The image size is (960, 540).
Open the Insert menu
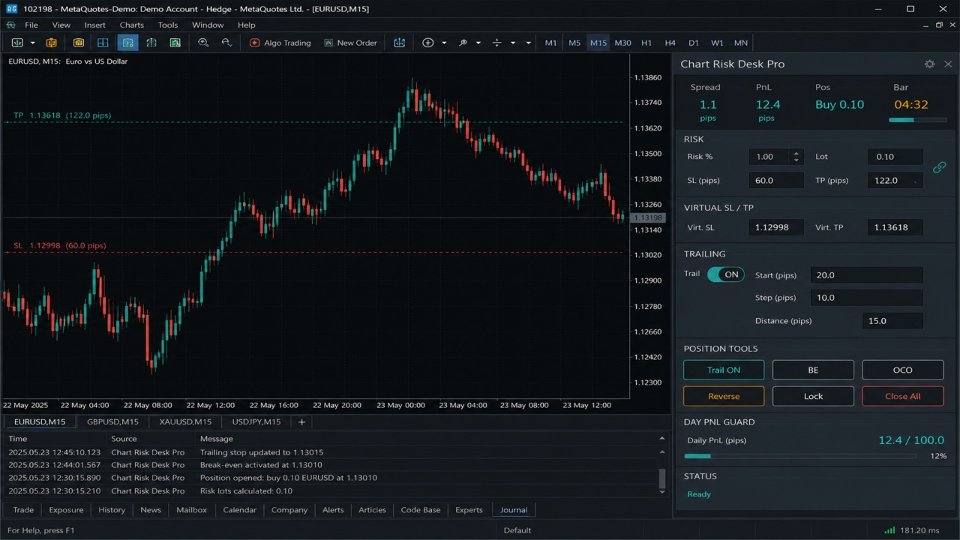(x=95, y=25)
